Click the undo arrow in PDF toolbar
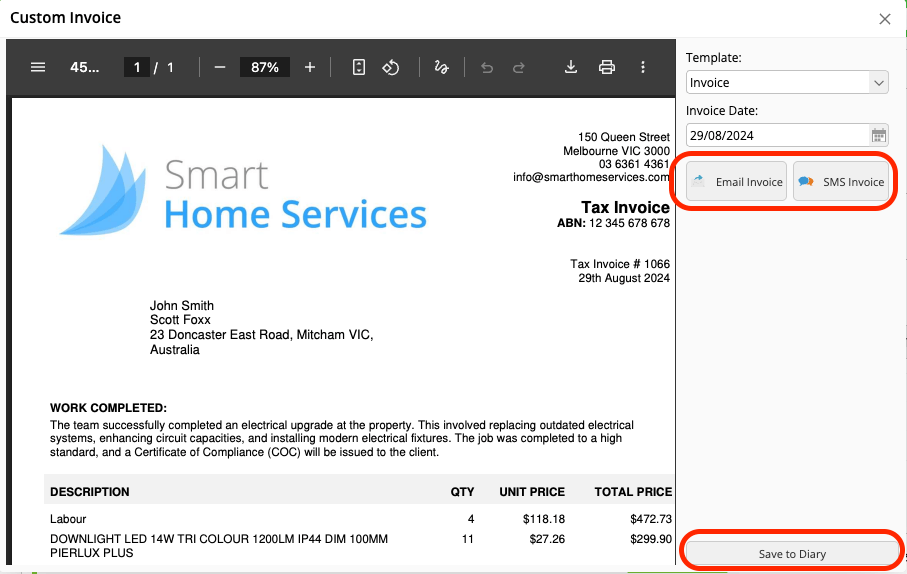The width and height of the screenshot is (907, 574). pos(487,67)
